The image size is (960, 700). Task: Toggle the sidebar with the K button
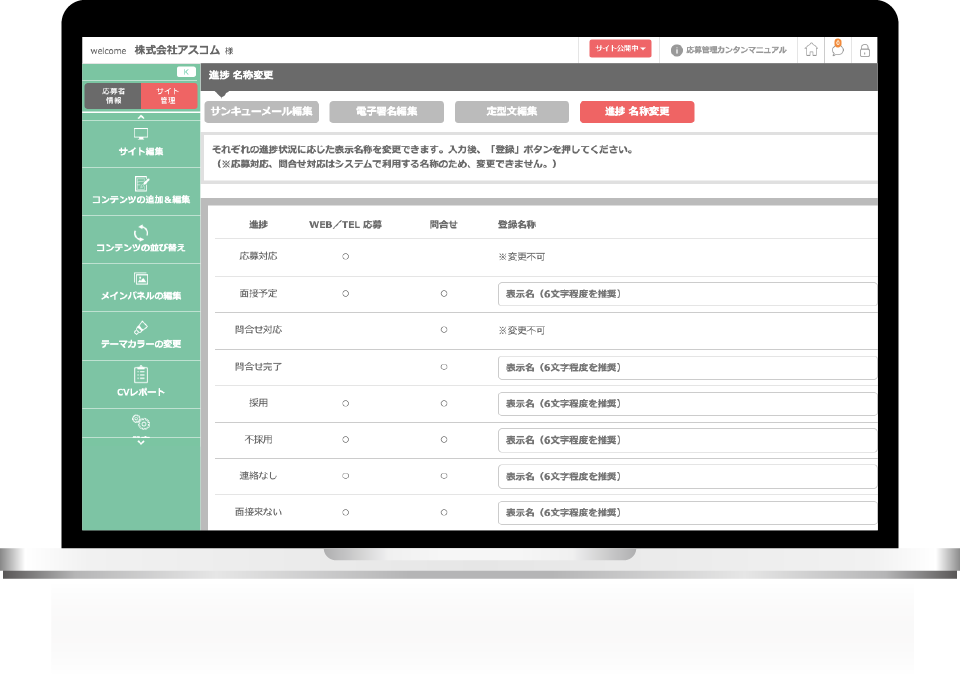coord(186,72)
